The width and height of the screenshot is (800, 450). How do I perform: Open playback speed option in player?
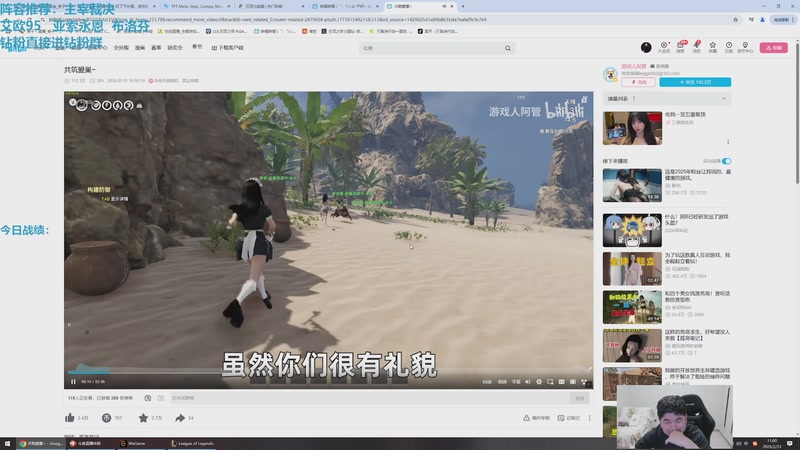click(502, 382)
